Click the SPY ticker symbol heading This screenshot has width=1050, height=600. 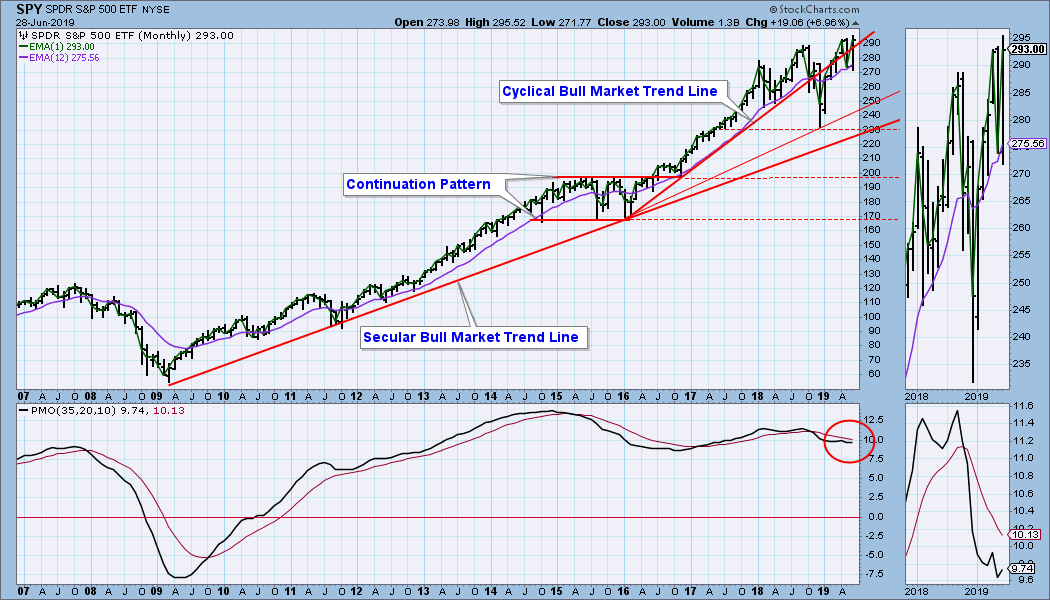click(29, 9)
